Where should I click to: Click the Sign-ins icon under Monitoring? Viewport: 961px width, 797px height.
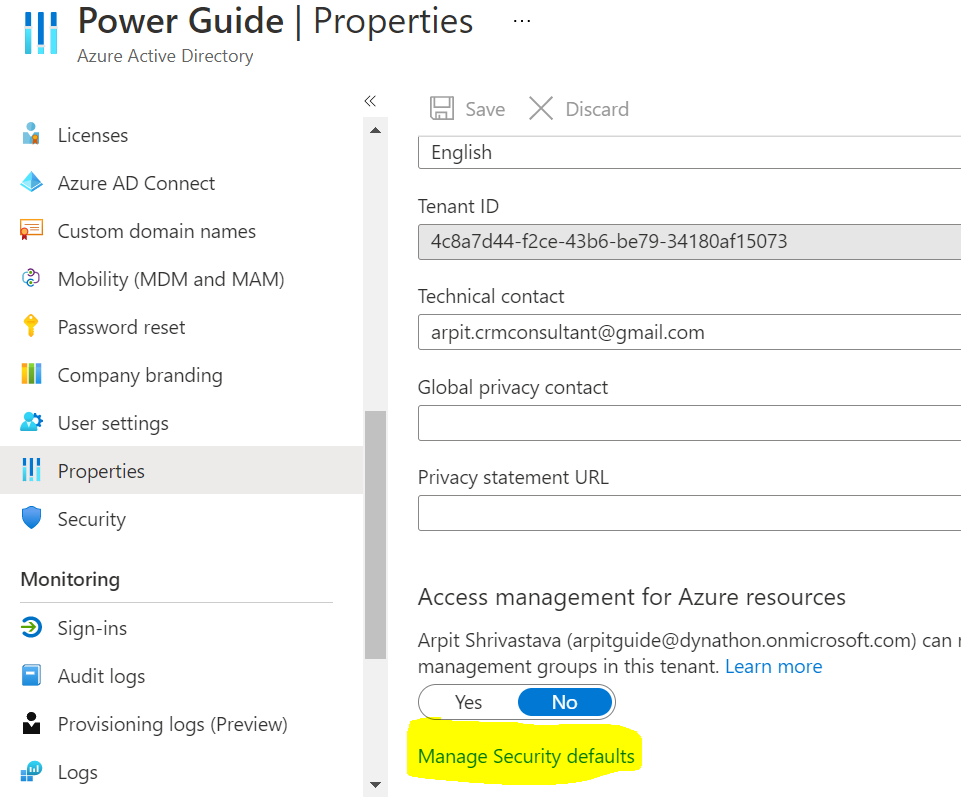tap(31, 628)
